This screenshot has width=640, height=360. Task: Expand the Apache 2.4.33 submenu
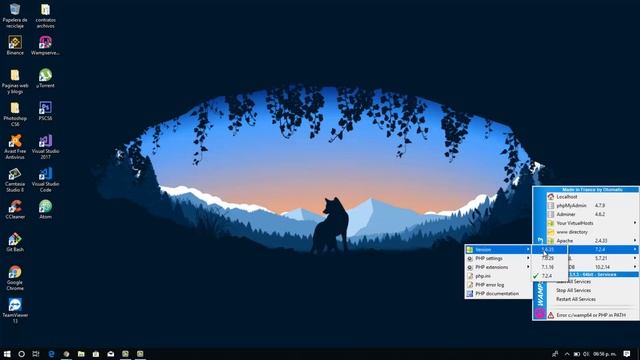(x=592, y=241)
